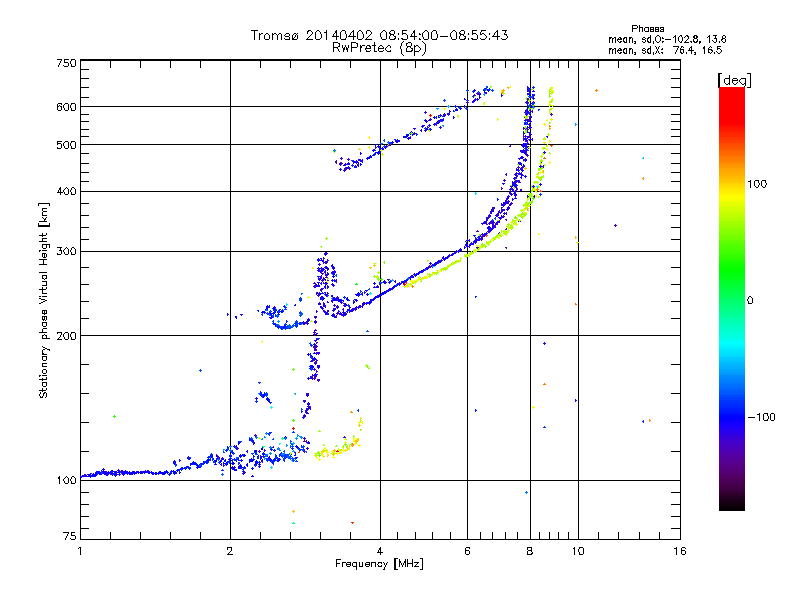Click the y-axis tick label '400'
This screenshot has height=600, width=800.
coord(67,191)
